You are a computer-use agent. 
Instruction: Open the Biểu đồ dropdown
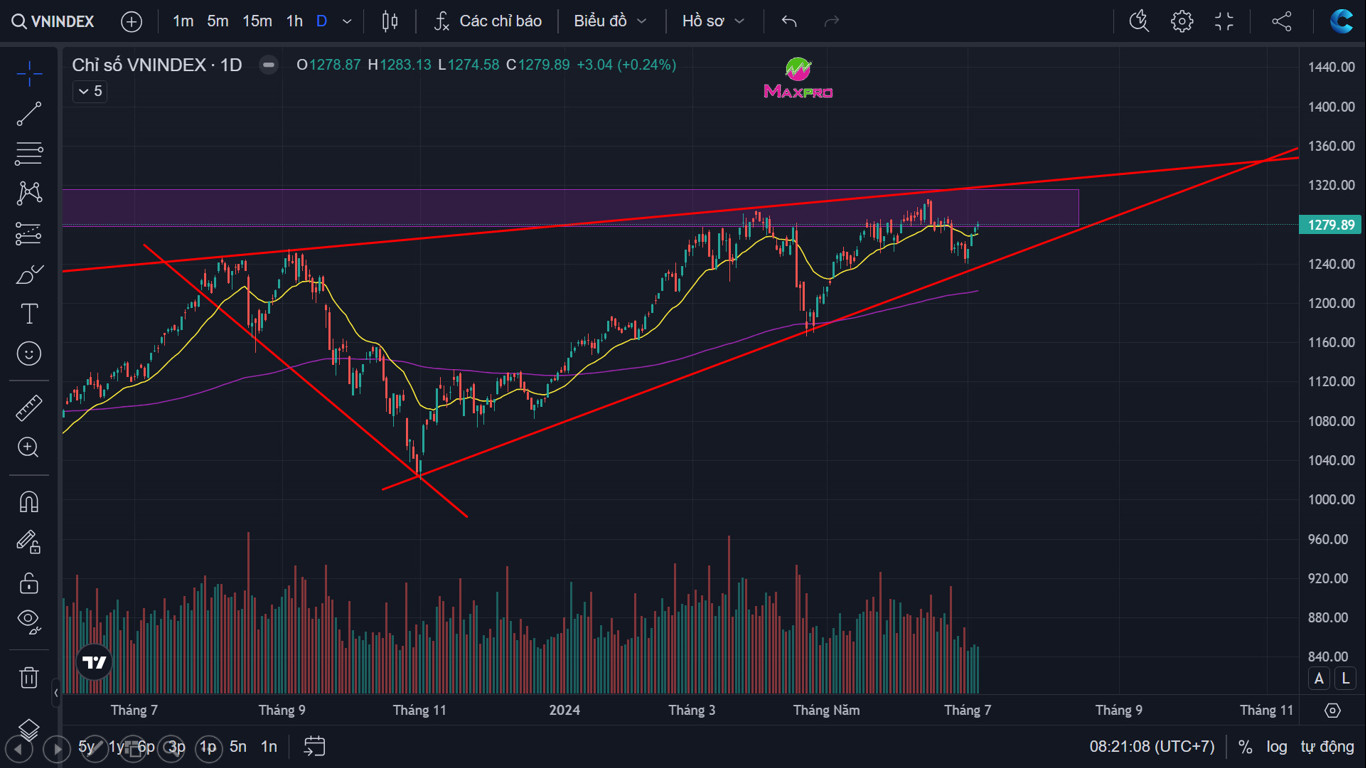(x=610, y=21)
